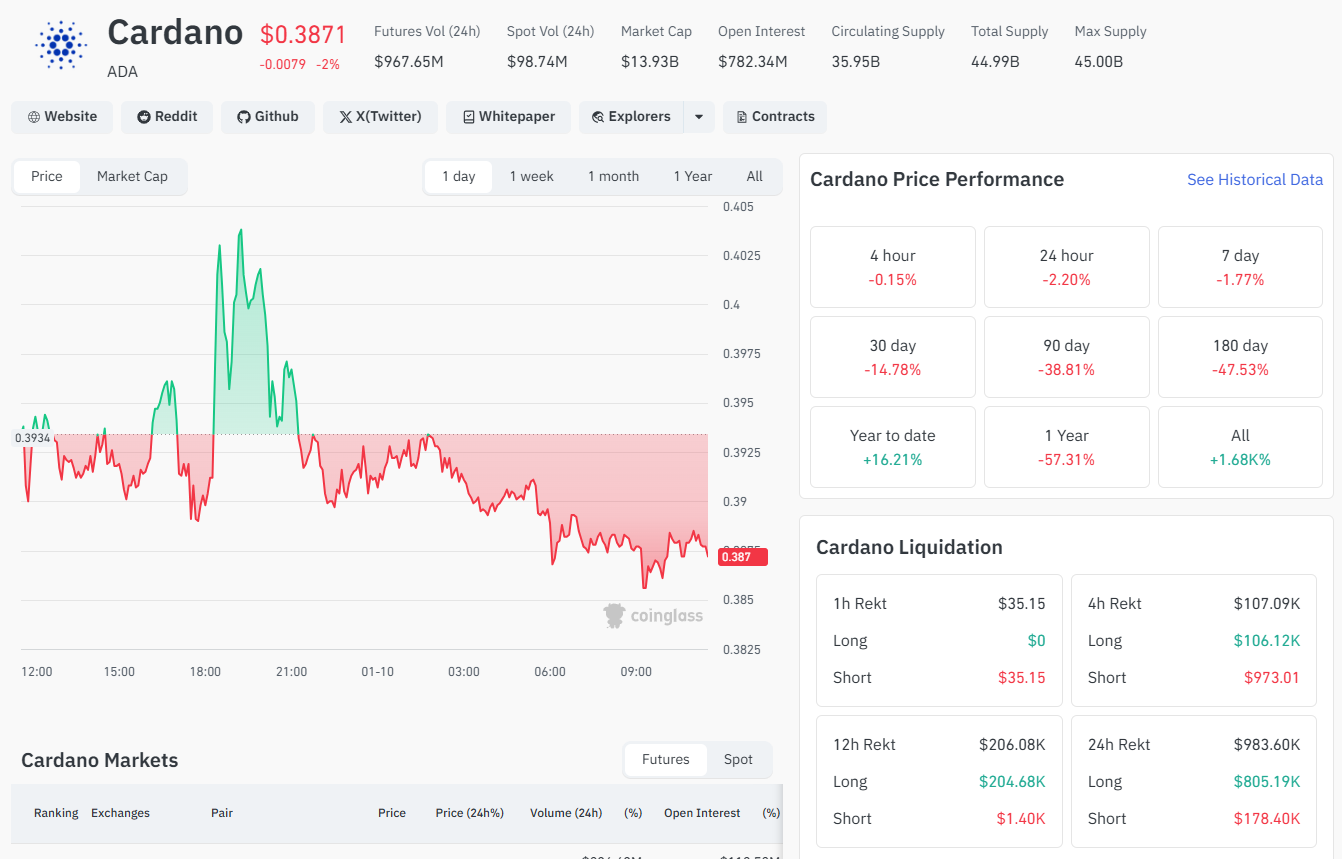Viewport: 1342px width, 859px height.
Task: Open the X(Twitter) profile button
Action: point(380,117)
